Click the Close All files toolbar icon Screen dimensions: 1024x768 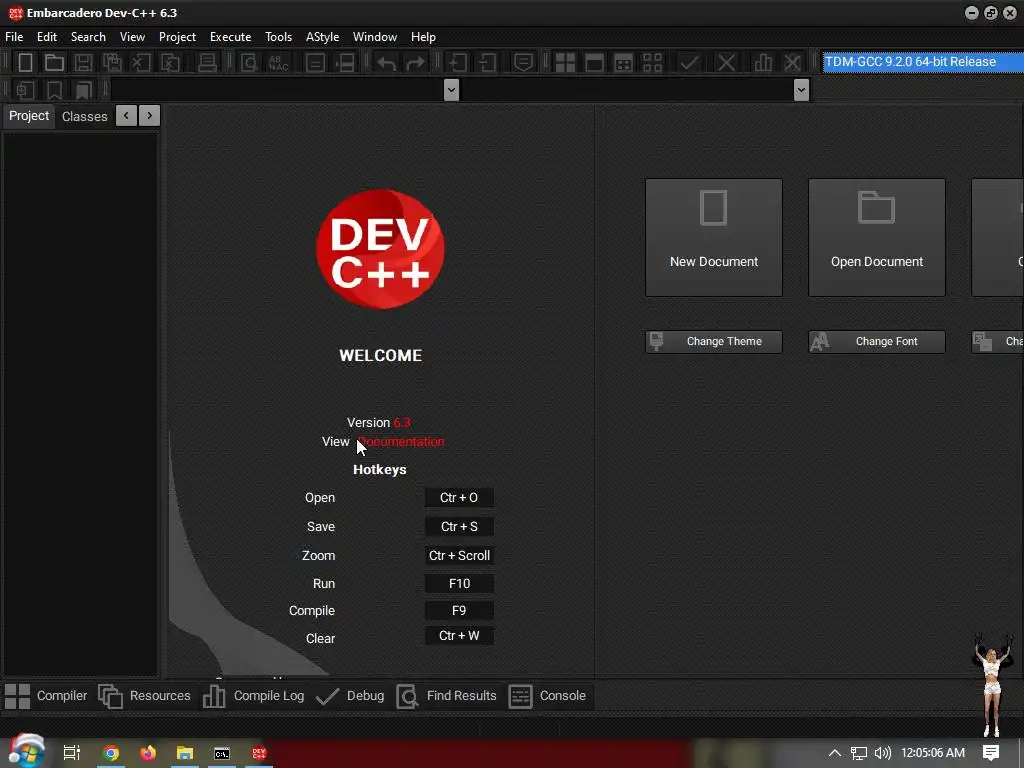[x=170, y=63]
